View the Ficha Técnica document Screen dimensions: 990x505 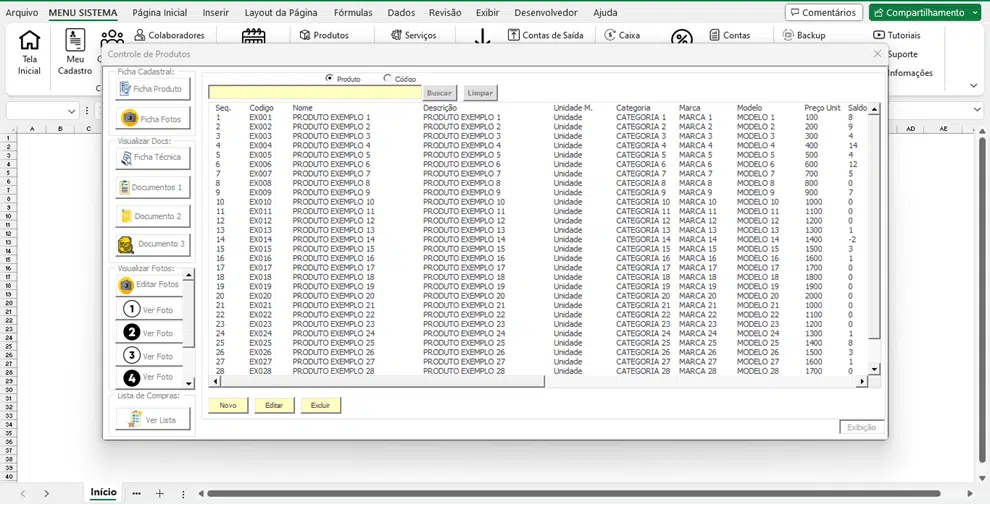click(152, 158)
